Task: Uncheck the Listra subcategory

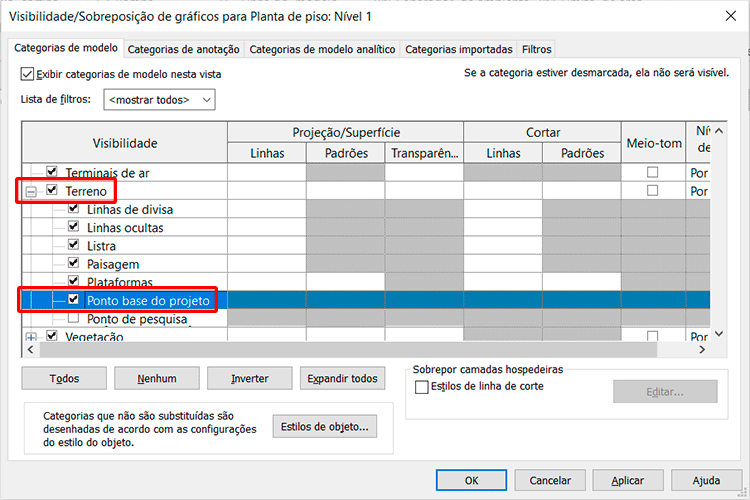Action: 73,244
